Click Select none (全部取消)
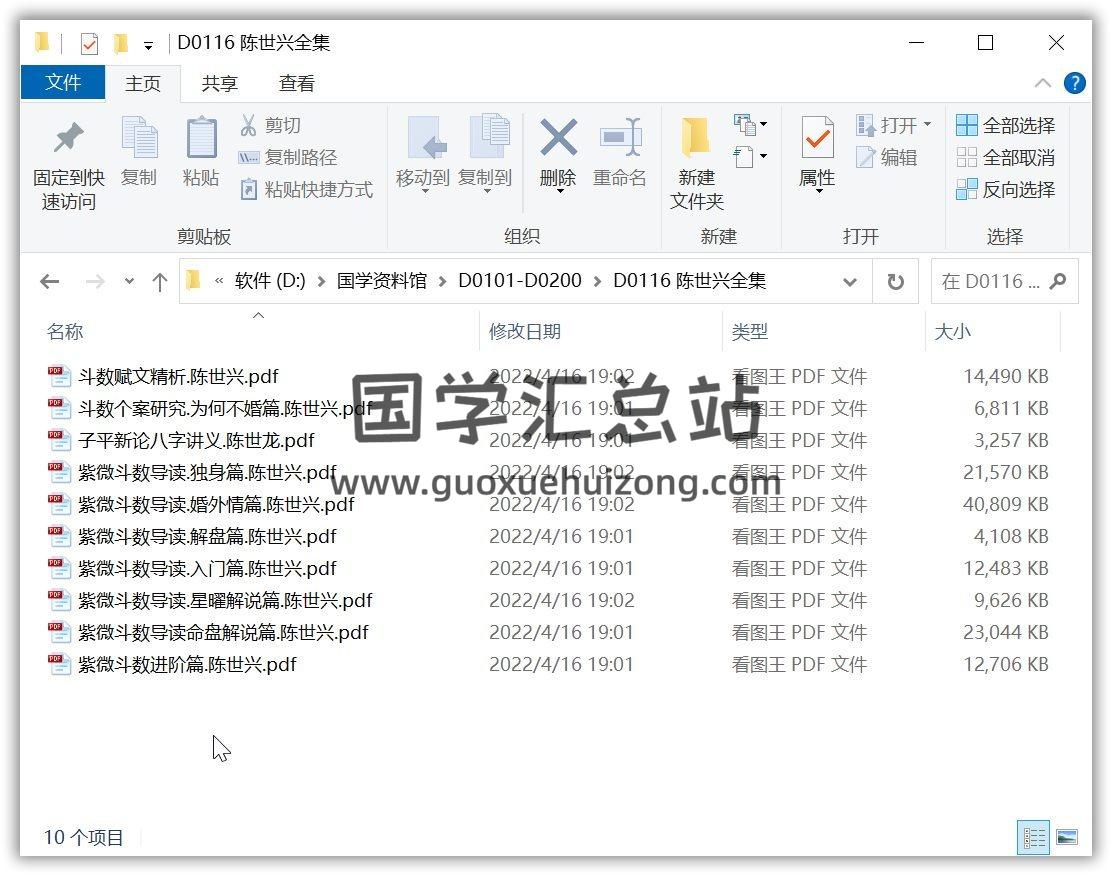Screen dimensions: 1112x876 pyautogui.click(x=1005, y=157)
